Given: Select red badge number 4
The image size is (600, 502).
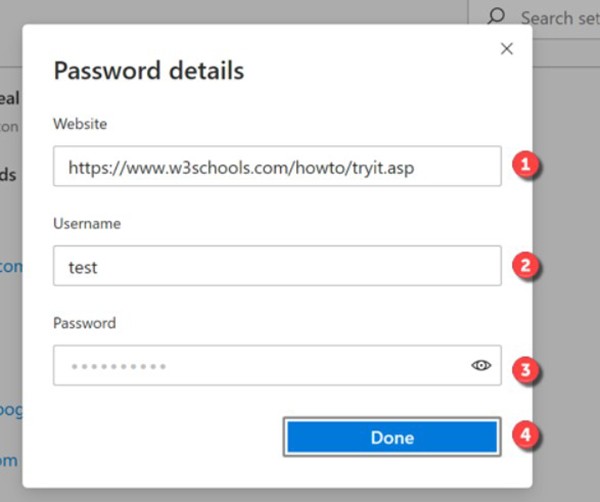Looking at the screenshot, I should click(527, 437).
